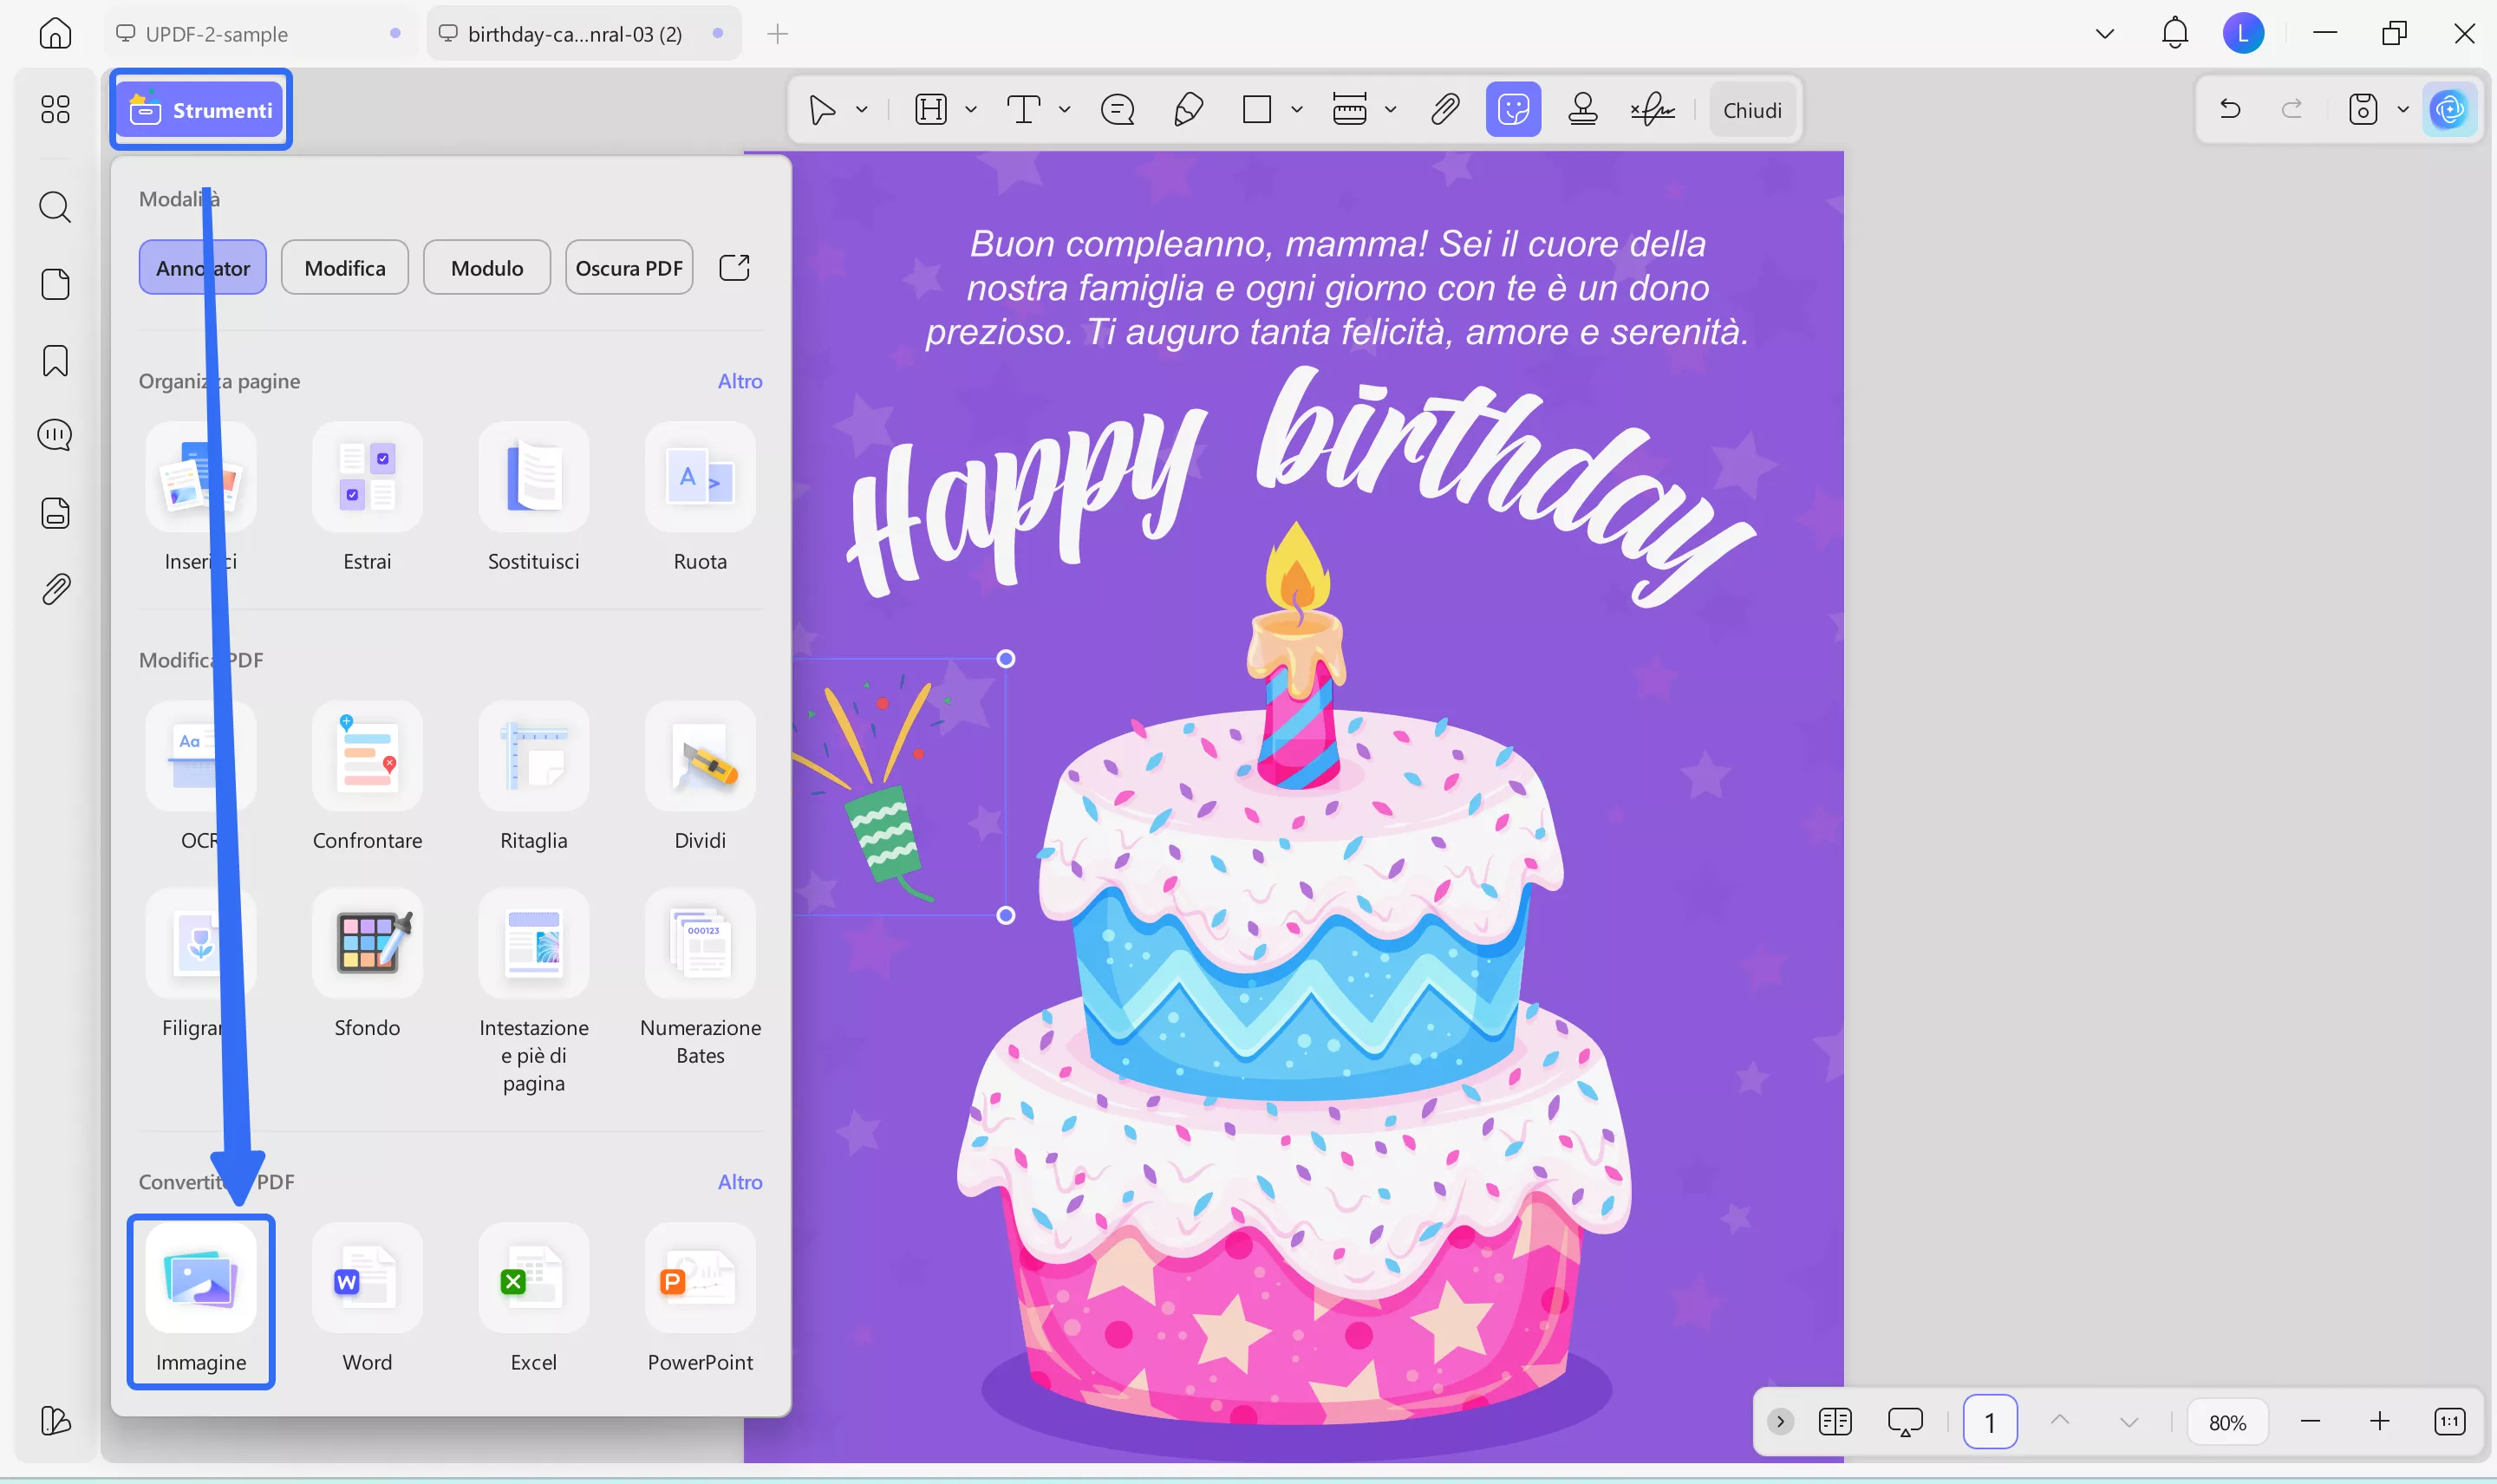2497x1484 pixels.
Task: Select the comment annotation tool
Action: (1117, 109)
